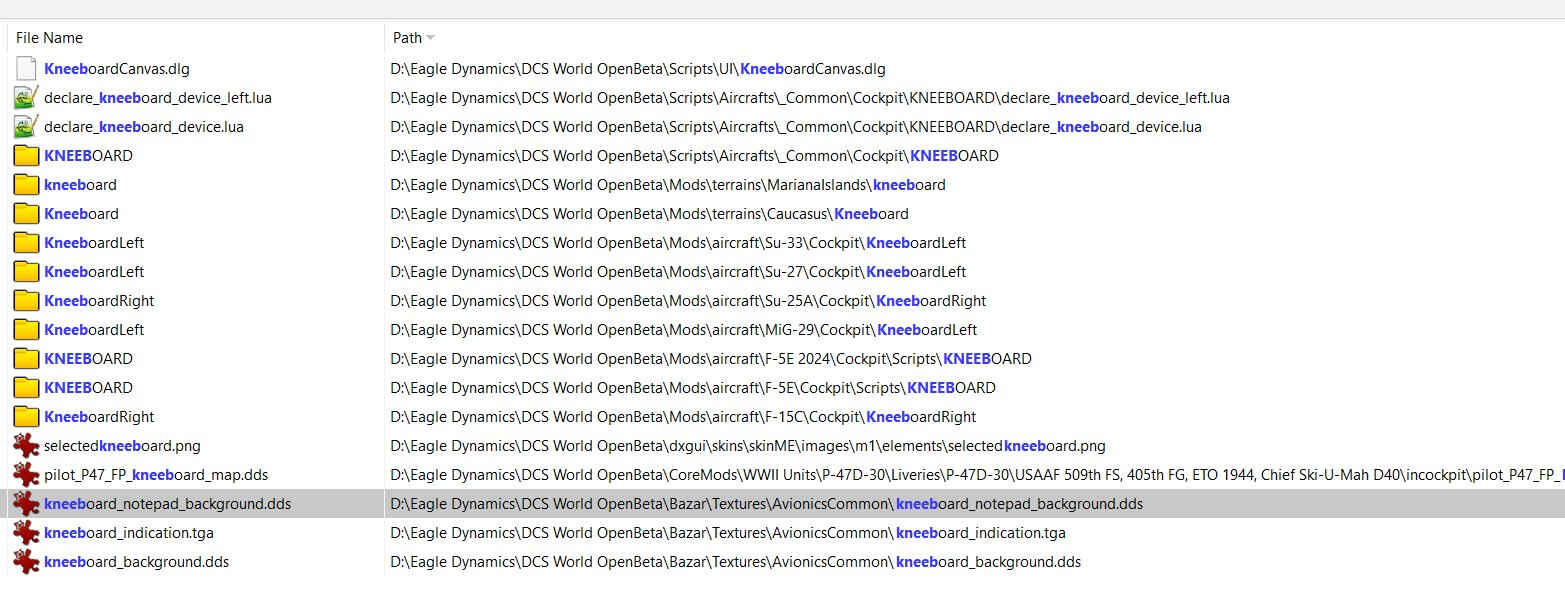Click the folder icon of the Su-27 KneeboardLeft folder
This screenshot has height=589, width=1565.
[x=27, y=272]
